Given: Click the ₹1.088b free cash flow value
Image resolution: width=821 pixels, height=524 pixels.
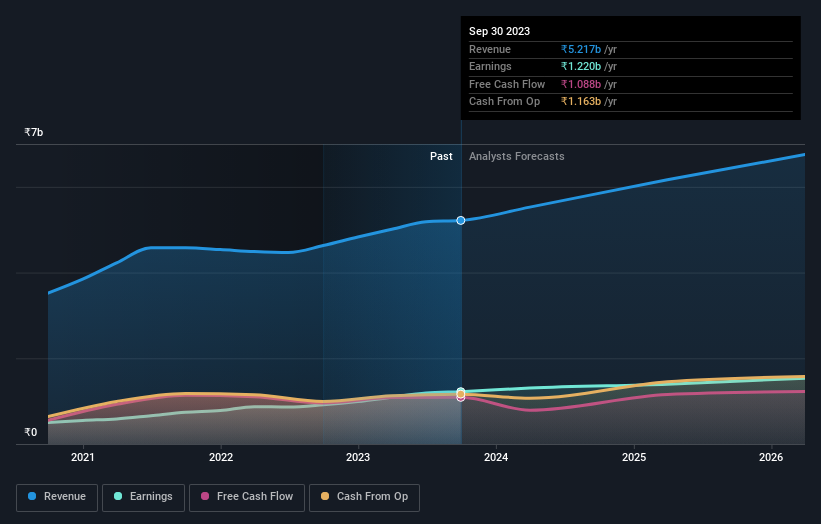Looking at the screenshot, I should coord(581,84).
